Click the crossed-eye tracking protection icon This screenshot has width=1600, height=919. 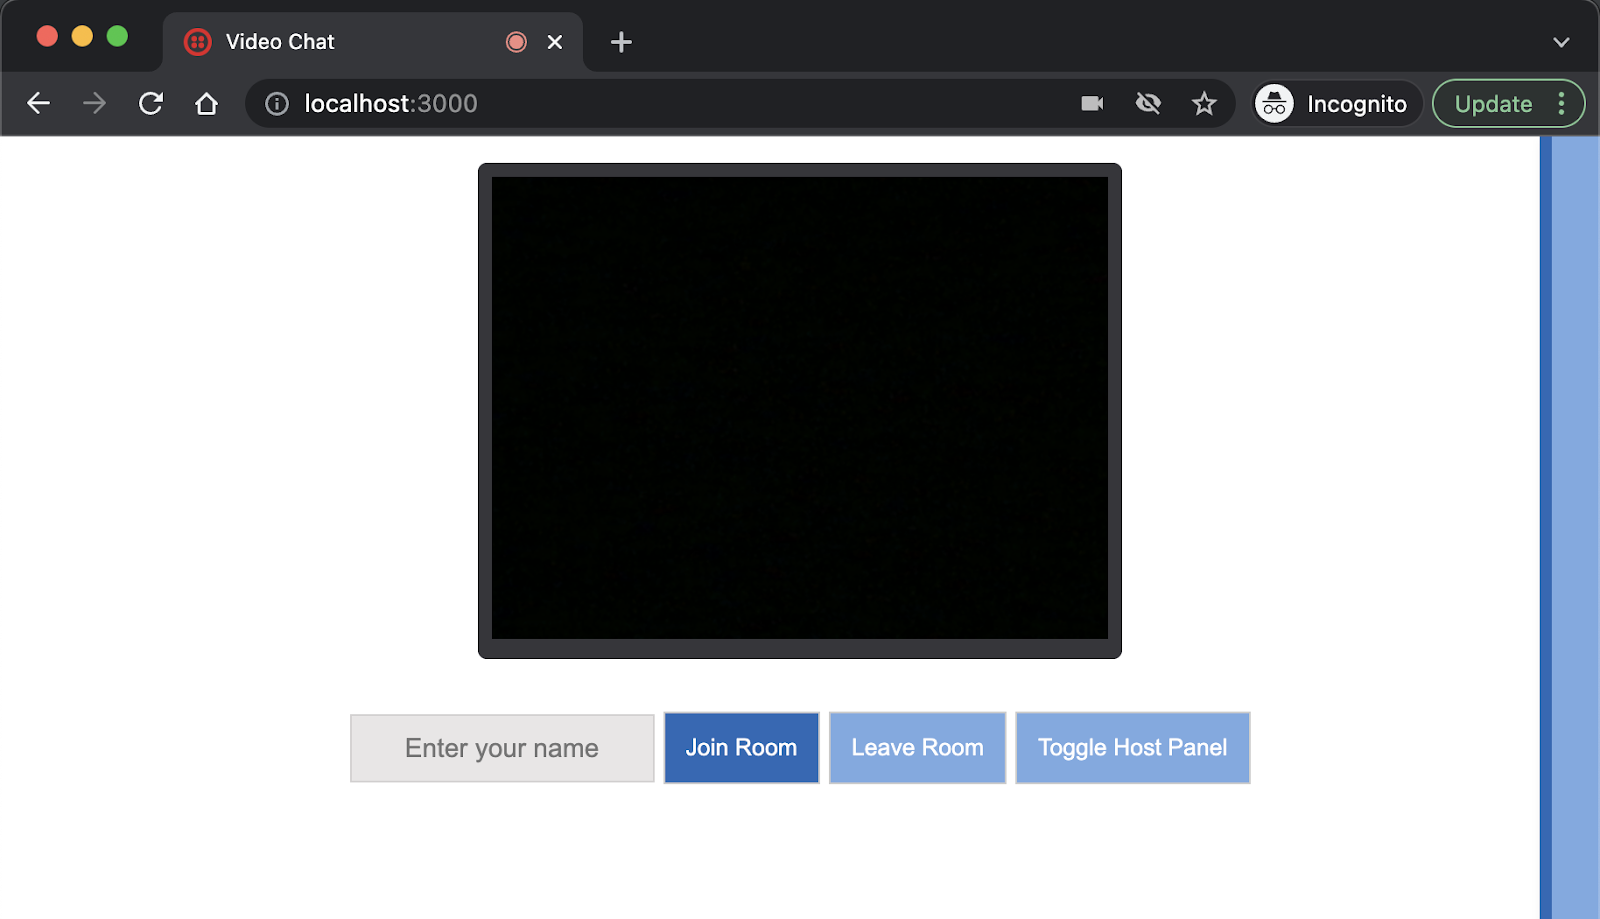pyautogui.click(x=1148, y=103)
